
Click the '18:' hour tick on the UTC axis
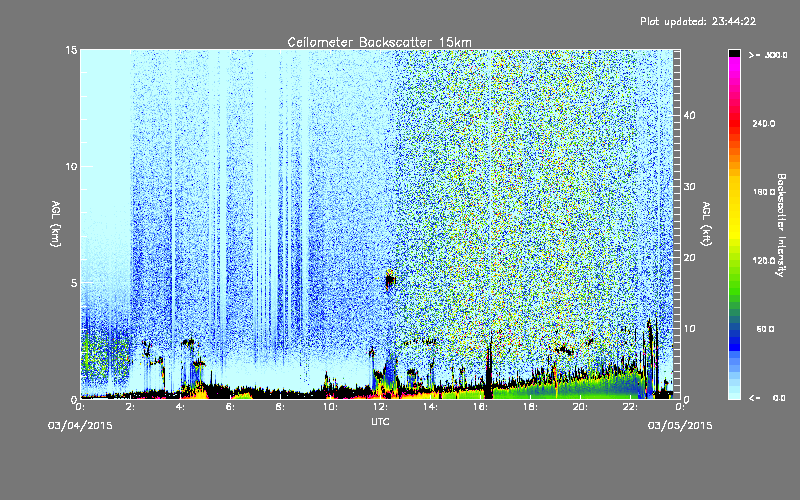pos(530,407)
